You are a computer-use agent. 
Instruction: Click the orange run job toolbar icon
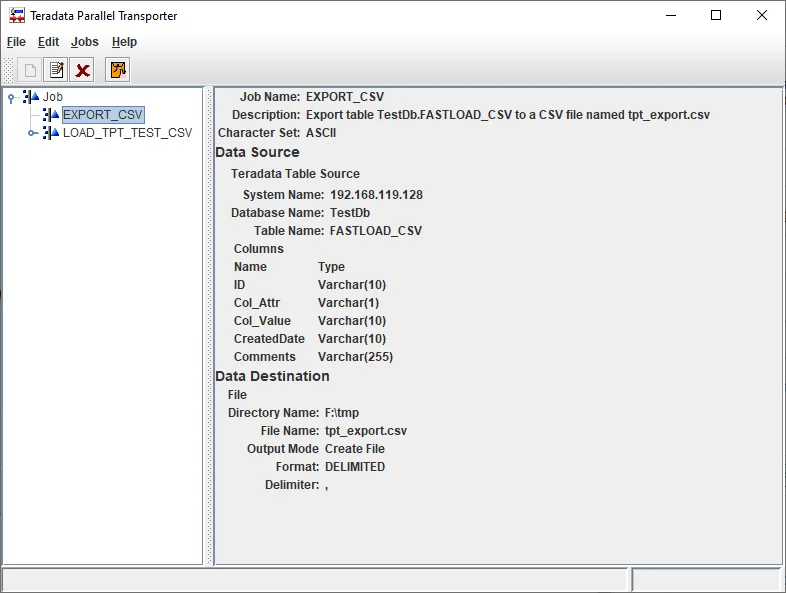[118, 70]
